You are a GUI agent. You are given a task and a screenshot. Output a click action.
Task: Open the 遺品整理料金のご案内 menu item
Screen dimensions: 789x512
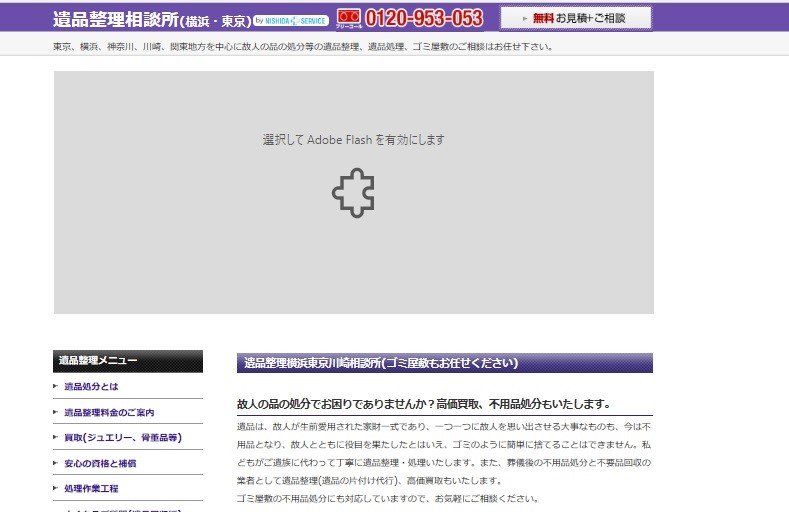click(109, 412)
